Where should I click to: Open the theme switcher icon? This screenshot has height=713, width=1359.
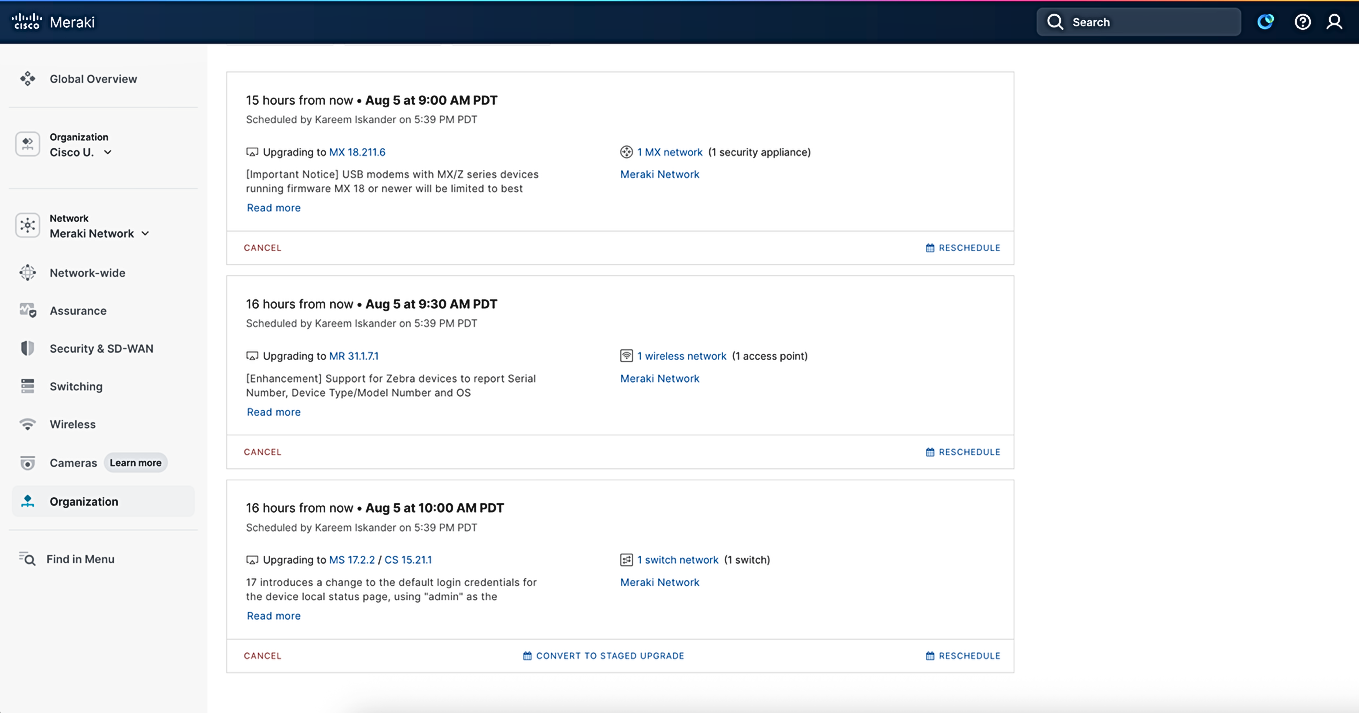coord(1266,21)
